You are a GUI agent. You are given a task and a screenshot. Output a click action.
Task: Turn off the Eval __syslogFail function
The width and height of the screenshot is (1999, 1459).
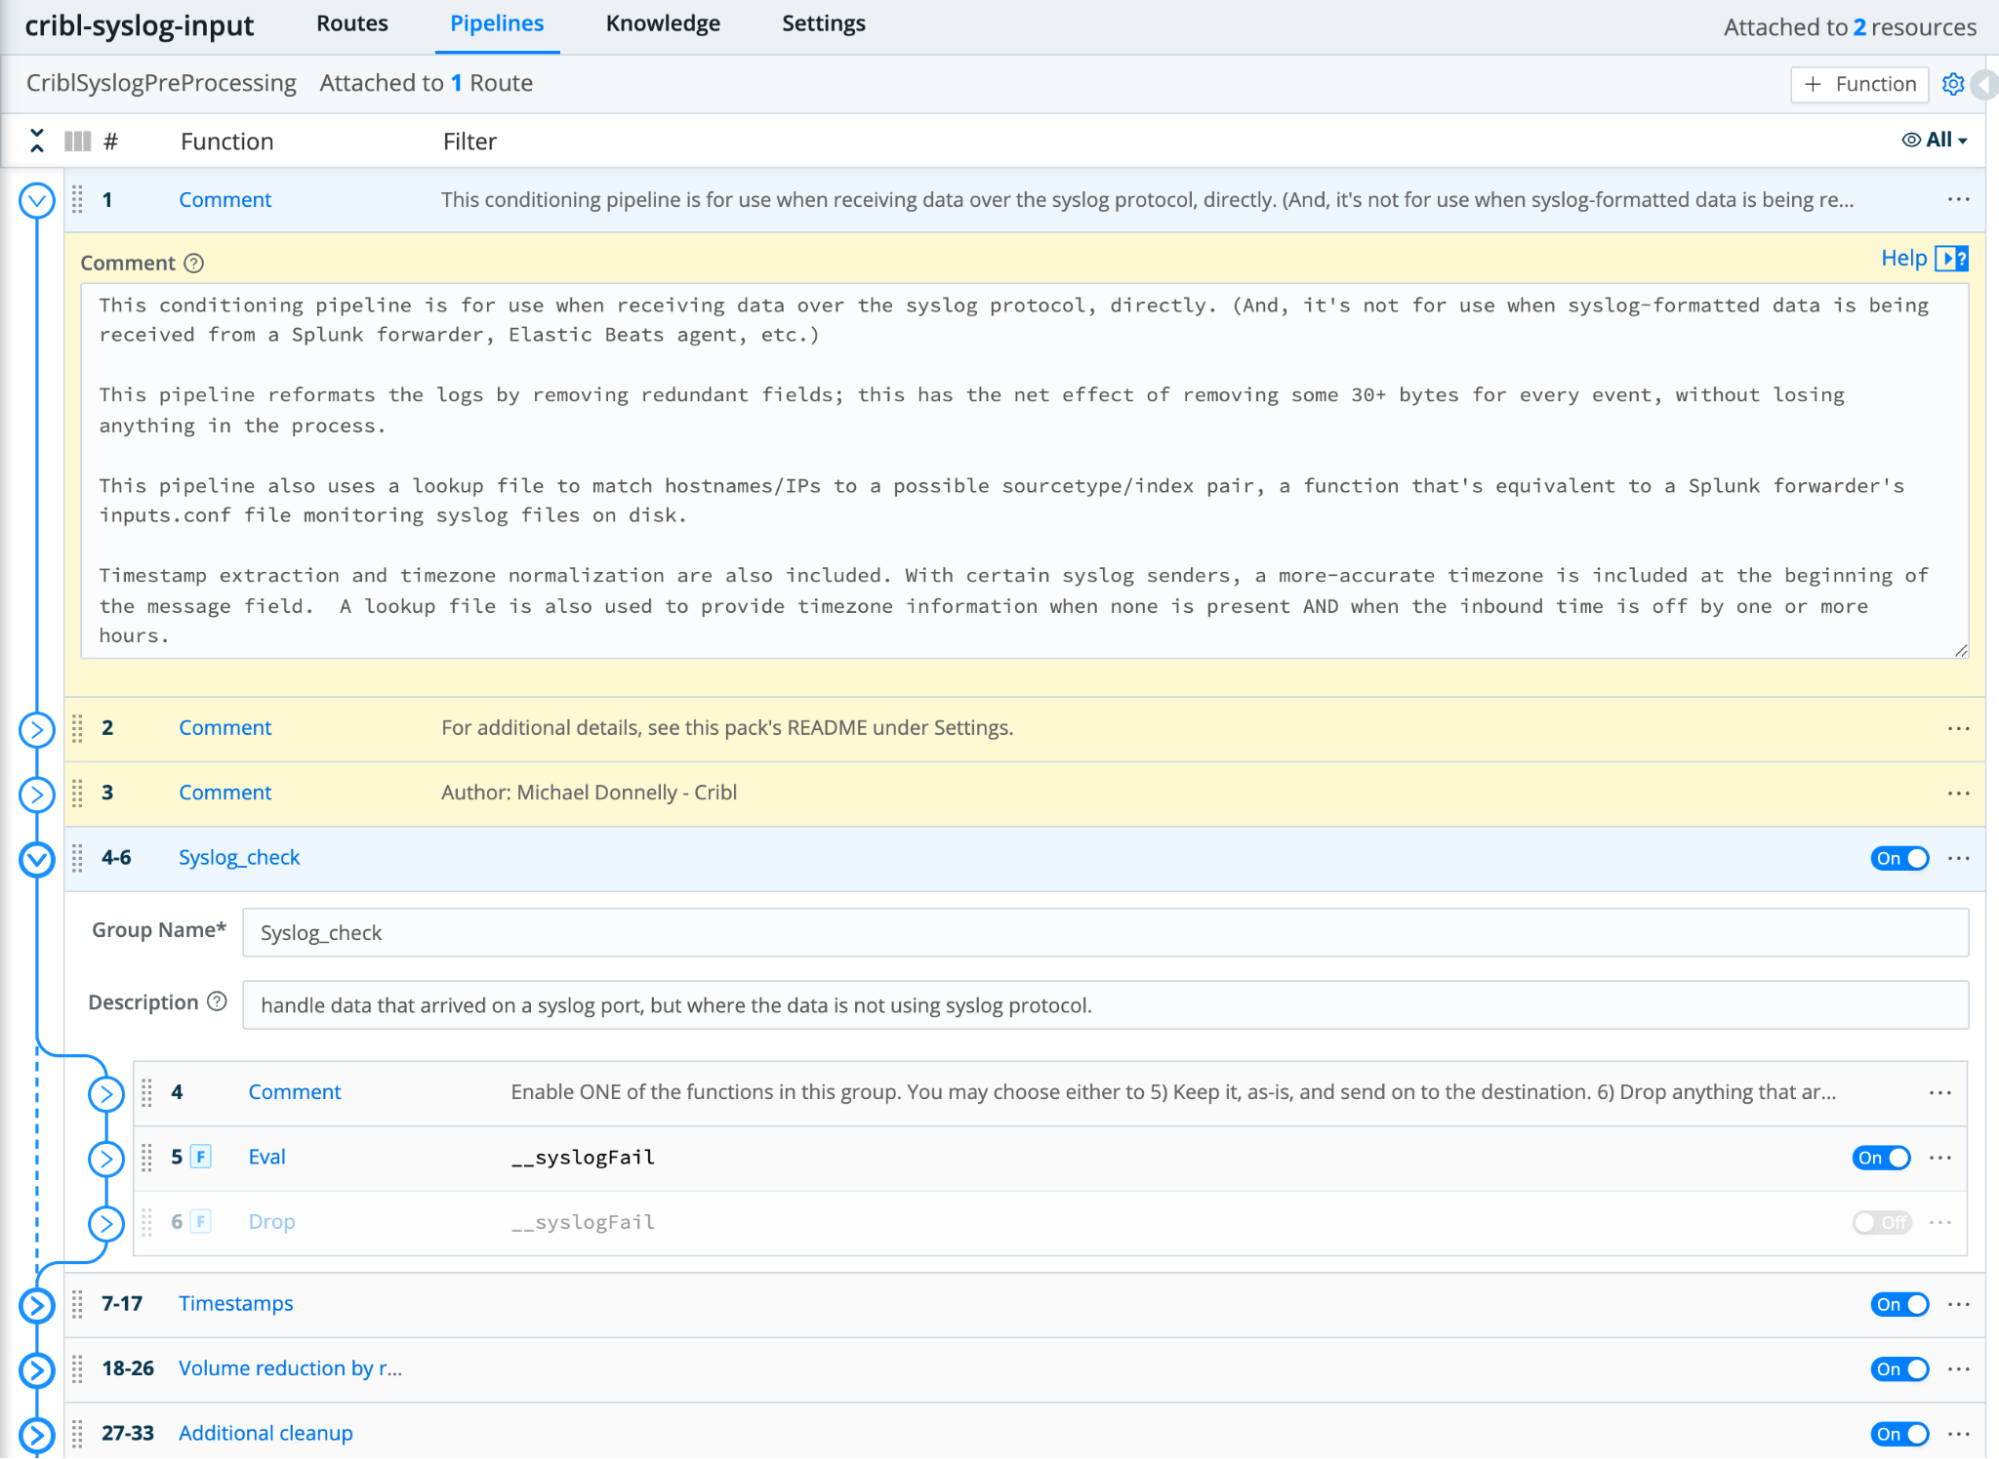1881,1157
